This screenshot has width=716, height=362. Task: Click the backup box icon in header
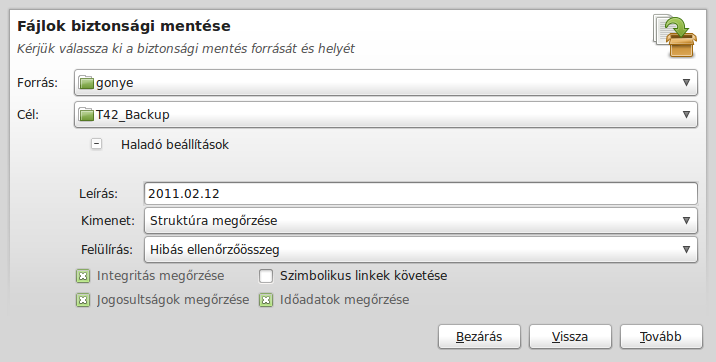click(674, 36)
